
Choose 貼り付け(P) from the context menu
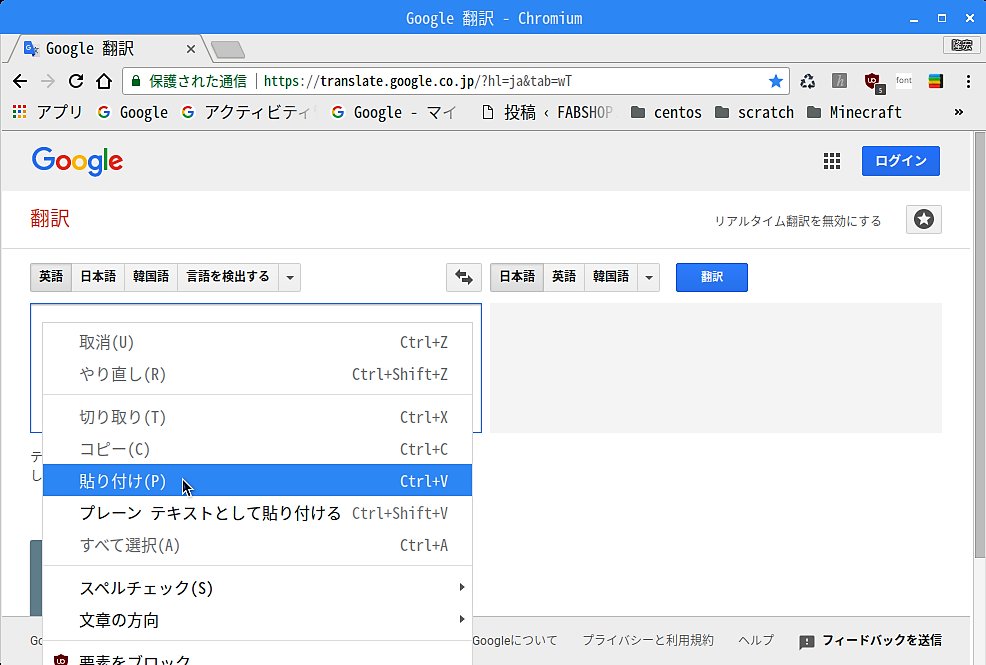point(257,481)
